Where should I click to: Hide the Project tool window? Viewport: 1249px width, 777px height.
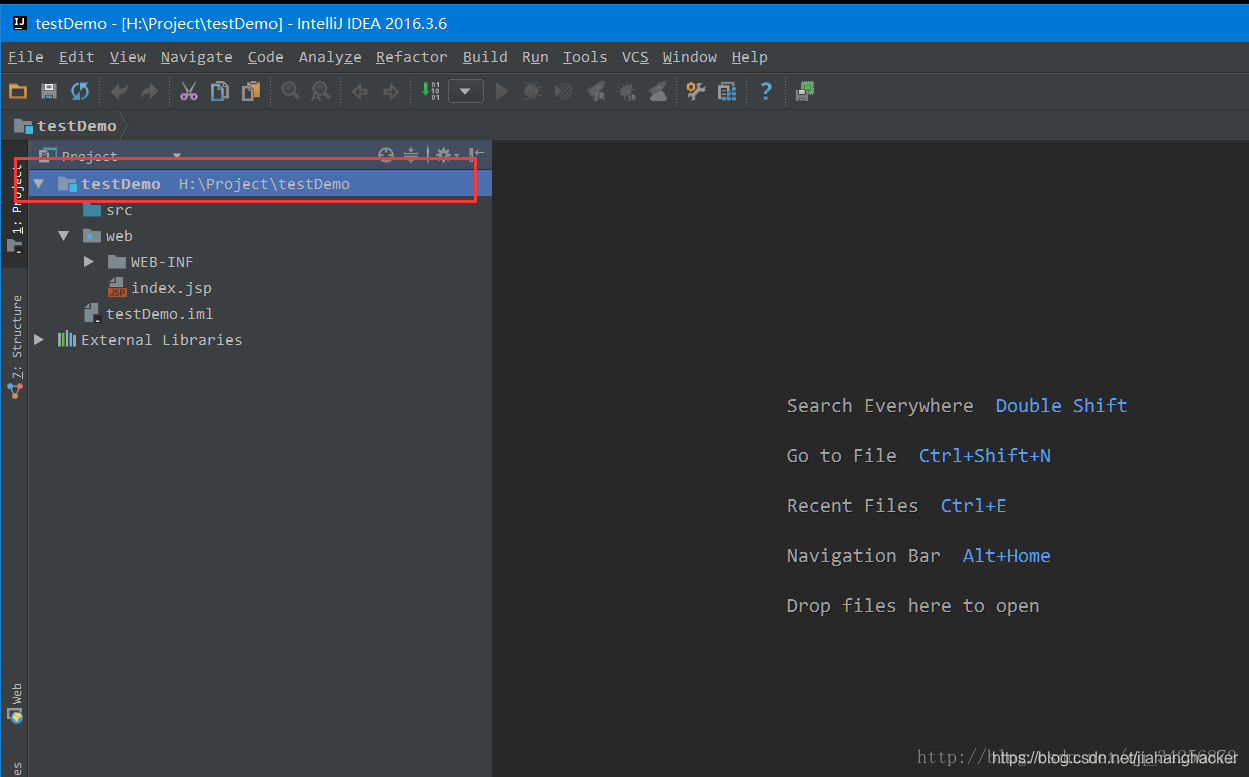pyautogui.click(x=477, y=155)
